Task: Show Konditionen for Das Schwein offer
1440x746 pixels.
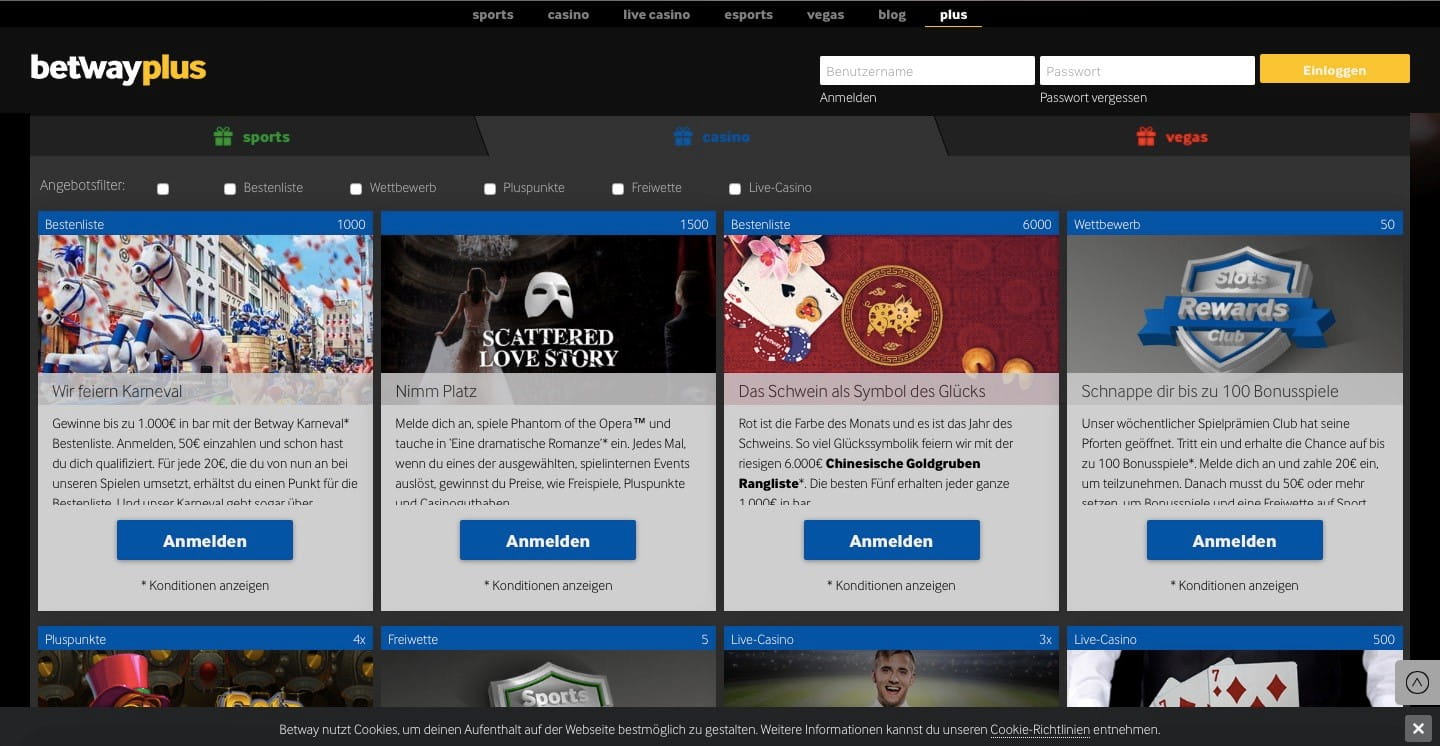Action: (891, 585)
